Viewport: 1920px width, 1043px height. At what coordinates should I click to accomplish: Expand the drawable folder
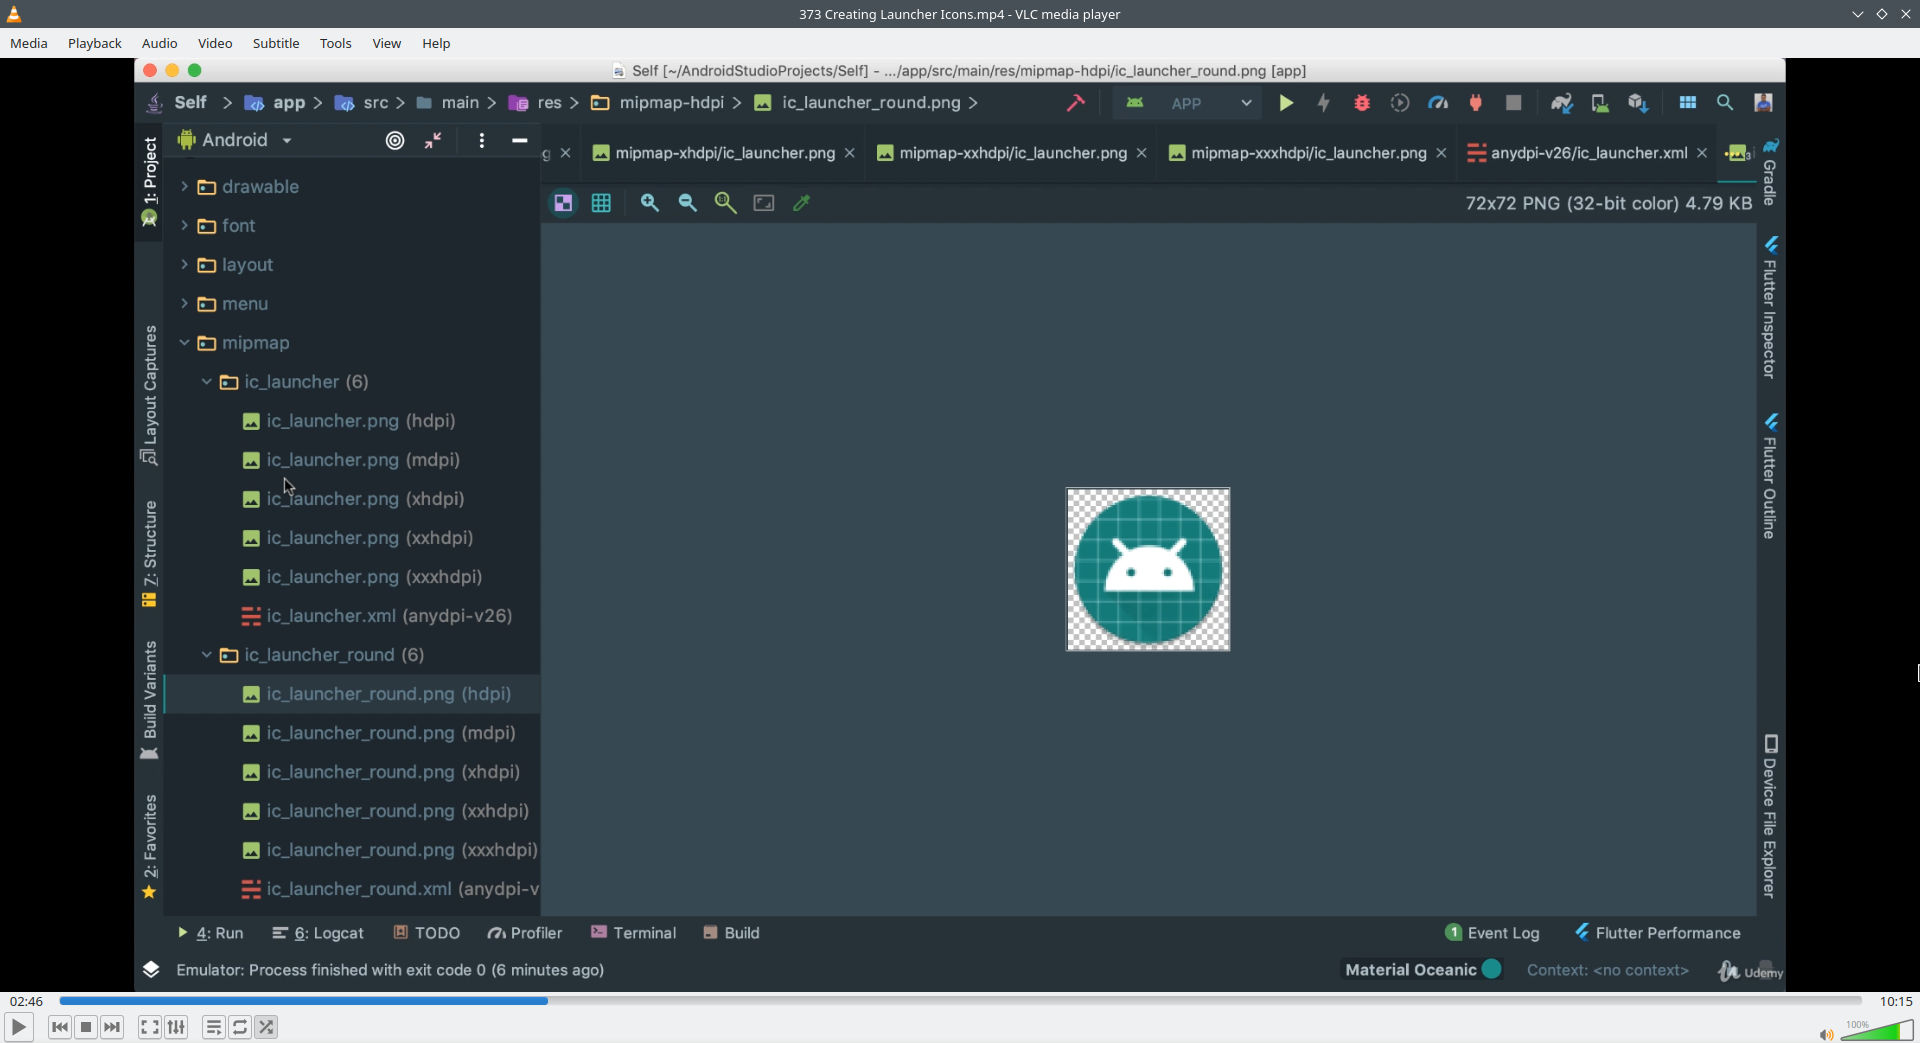(x=184, y=187)
